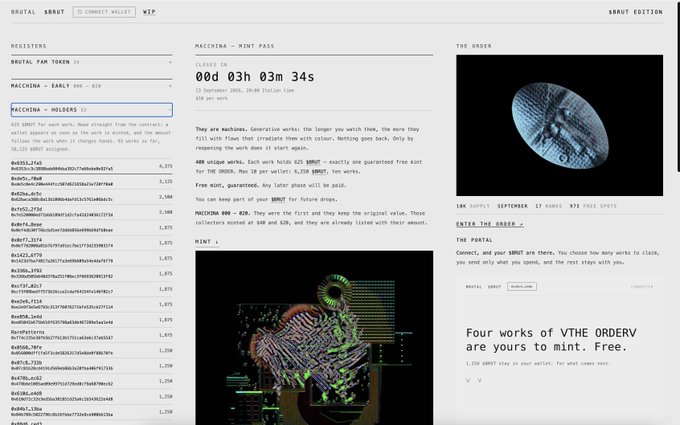The height and width of the screenshot is (425, 680).
Task: Click the 17 RANKS stat
Action: click(x=548, y=206)
